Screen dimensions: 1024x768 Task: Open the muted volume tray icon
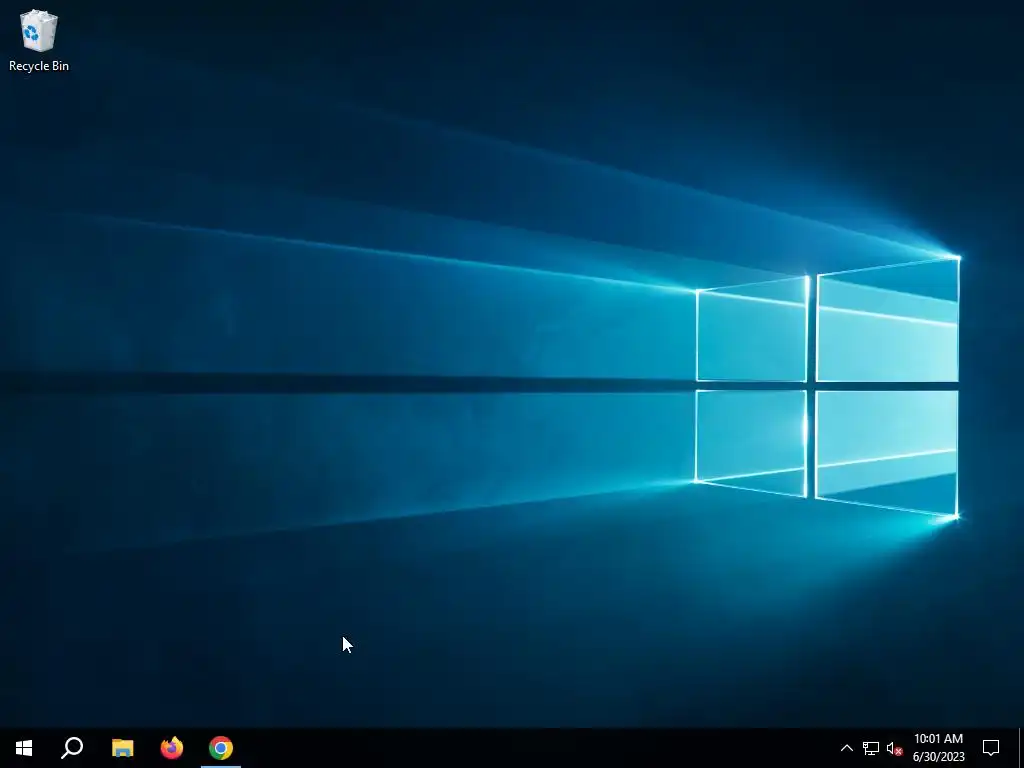tap(894, 748)
